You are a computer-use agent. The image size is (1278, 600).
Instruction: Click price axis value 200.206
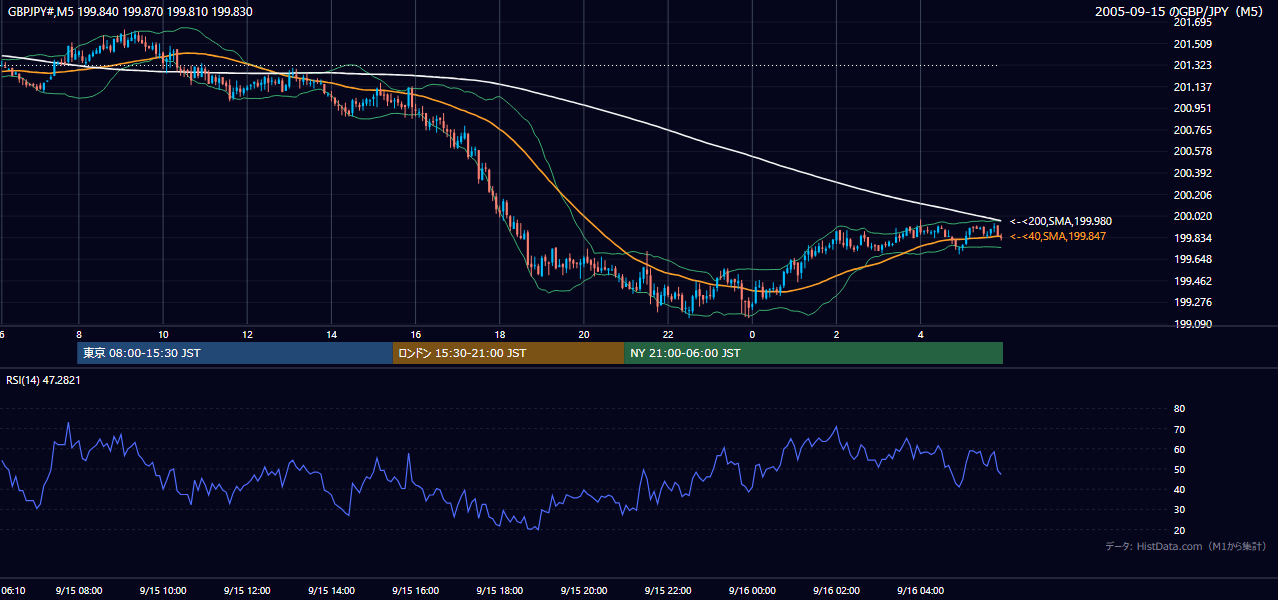[1191, 195]
